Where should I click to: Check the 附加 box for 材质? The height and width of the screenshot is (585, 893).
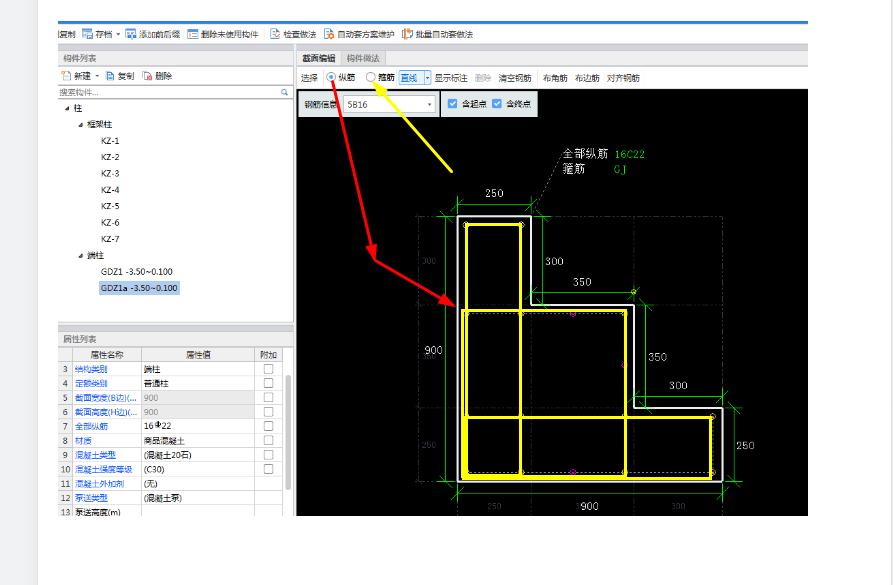(x=268, y=440)
